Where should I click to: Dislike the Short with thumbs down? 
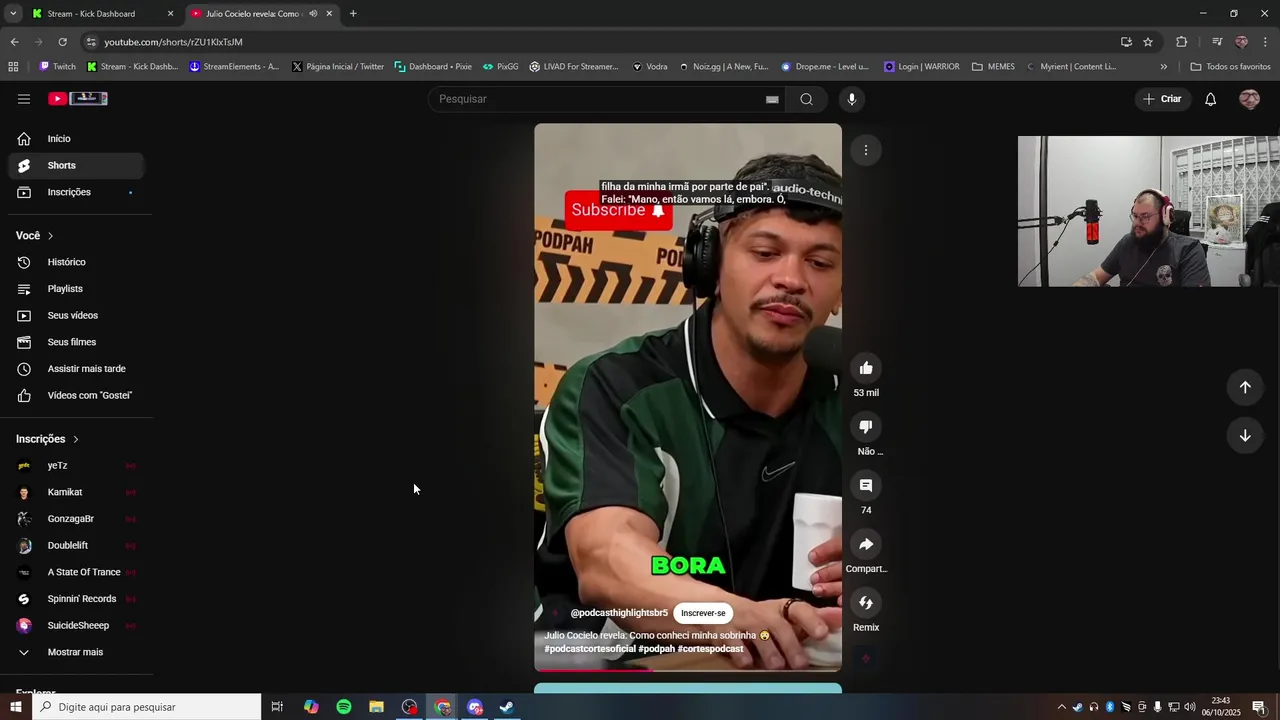(x=866, y=427)
